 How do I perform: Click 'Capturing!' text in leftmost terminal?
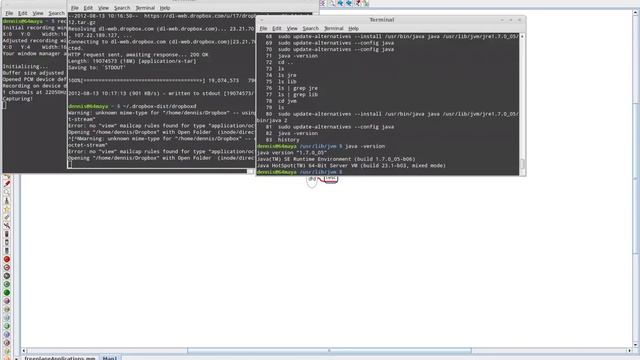[18, 99]
